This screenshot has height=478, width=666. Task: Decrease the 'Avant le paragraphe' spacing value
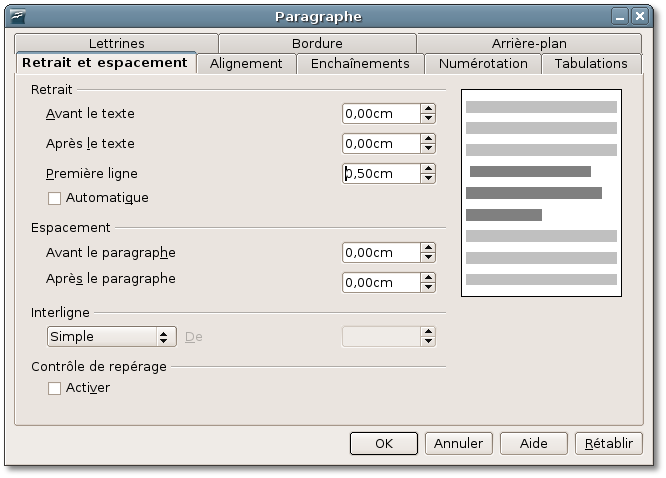pyautogui.click(x=428, y=258)
